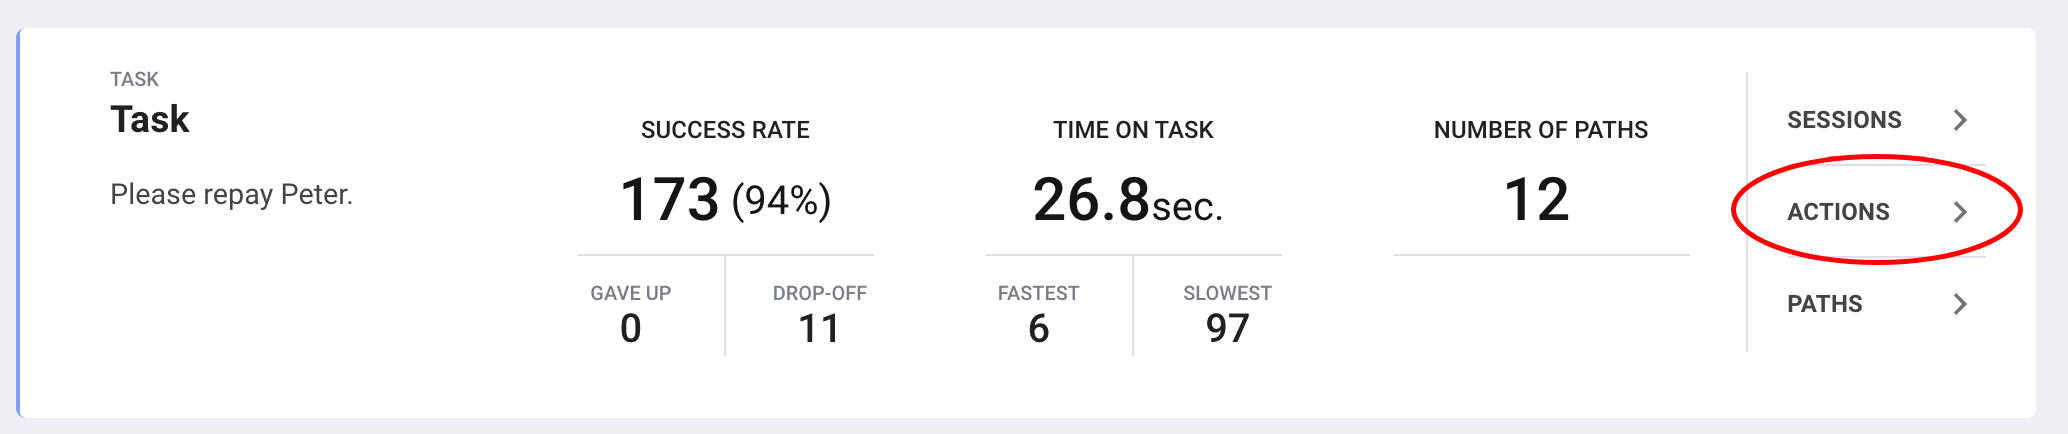Viewport: 2068px width, 434px height.
Task: Click the chevron arrow next to Sessions
Action: pos(1960,120)
